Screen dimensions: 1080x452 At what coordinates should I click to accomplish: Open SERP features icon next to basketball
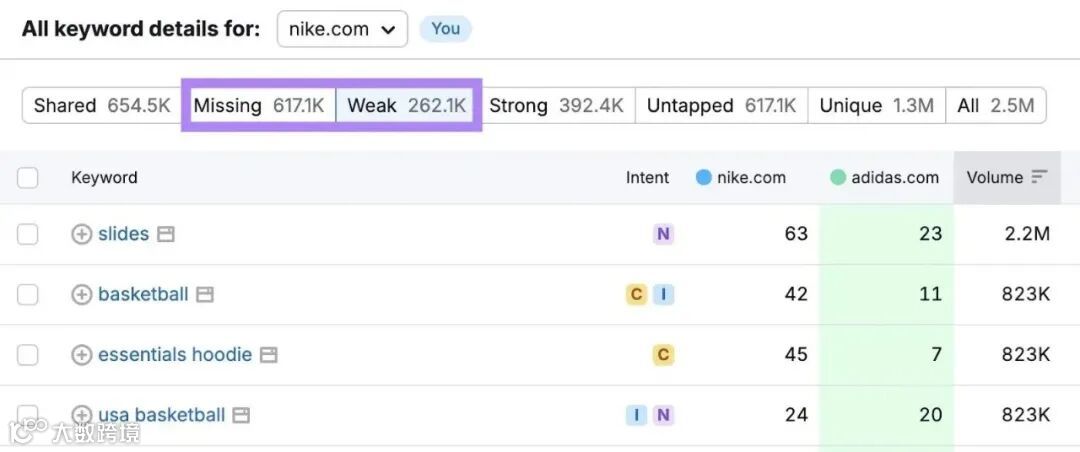pyautogui.click(x=205, y=295)
